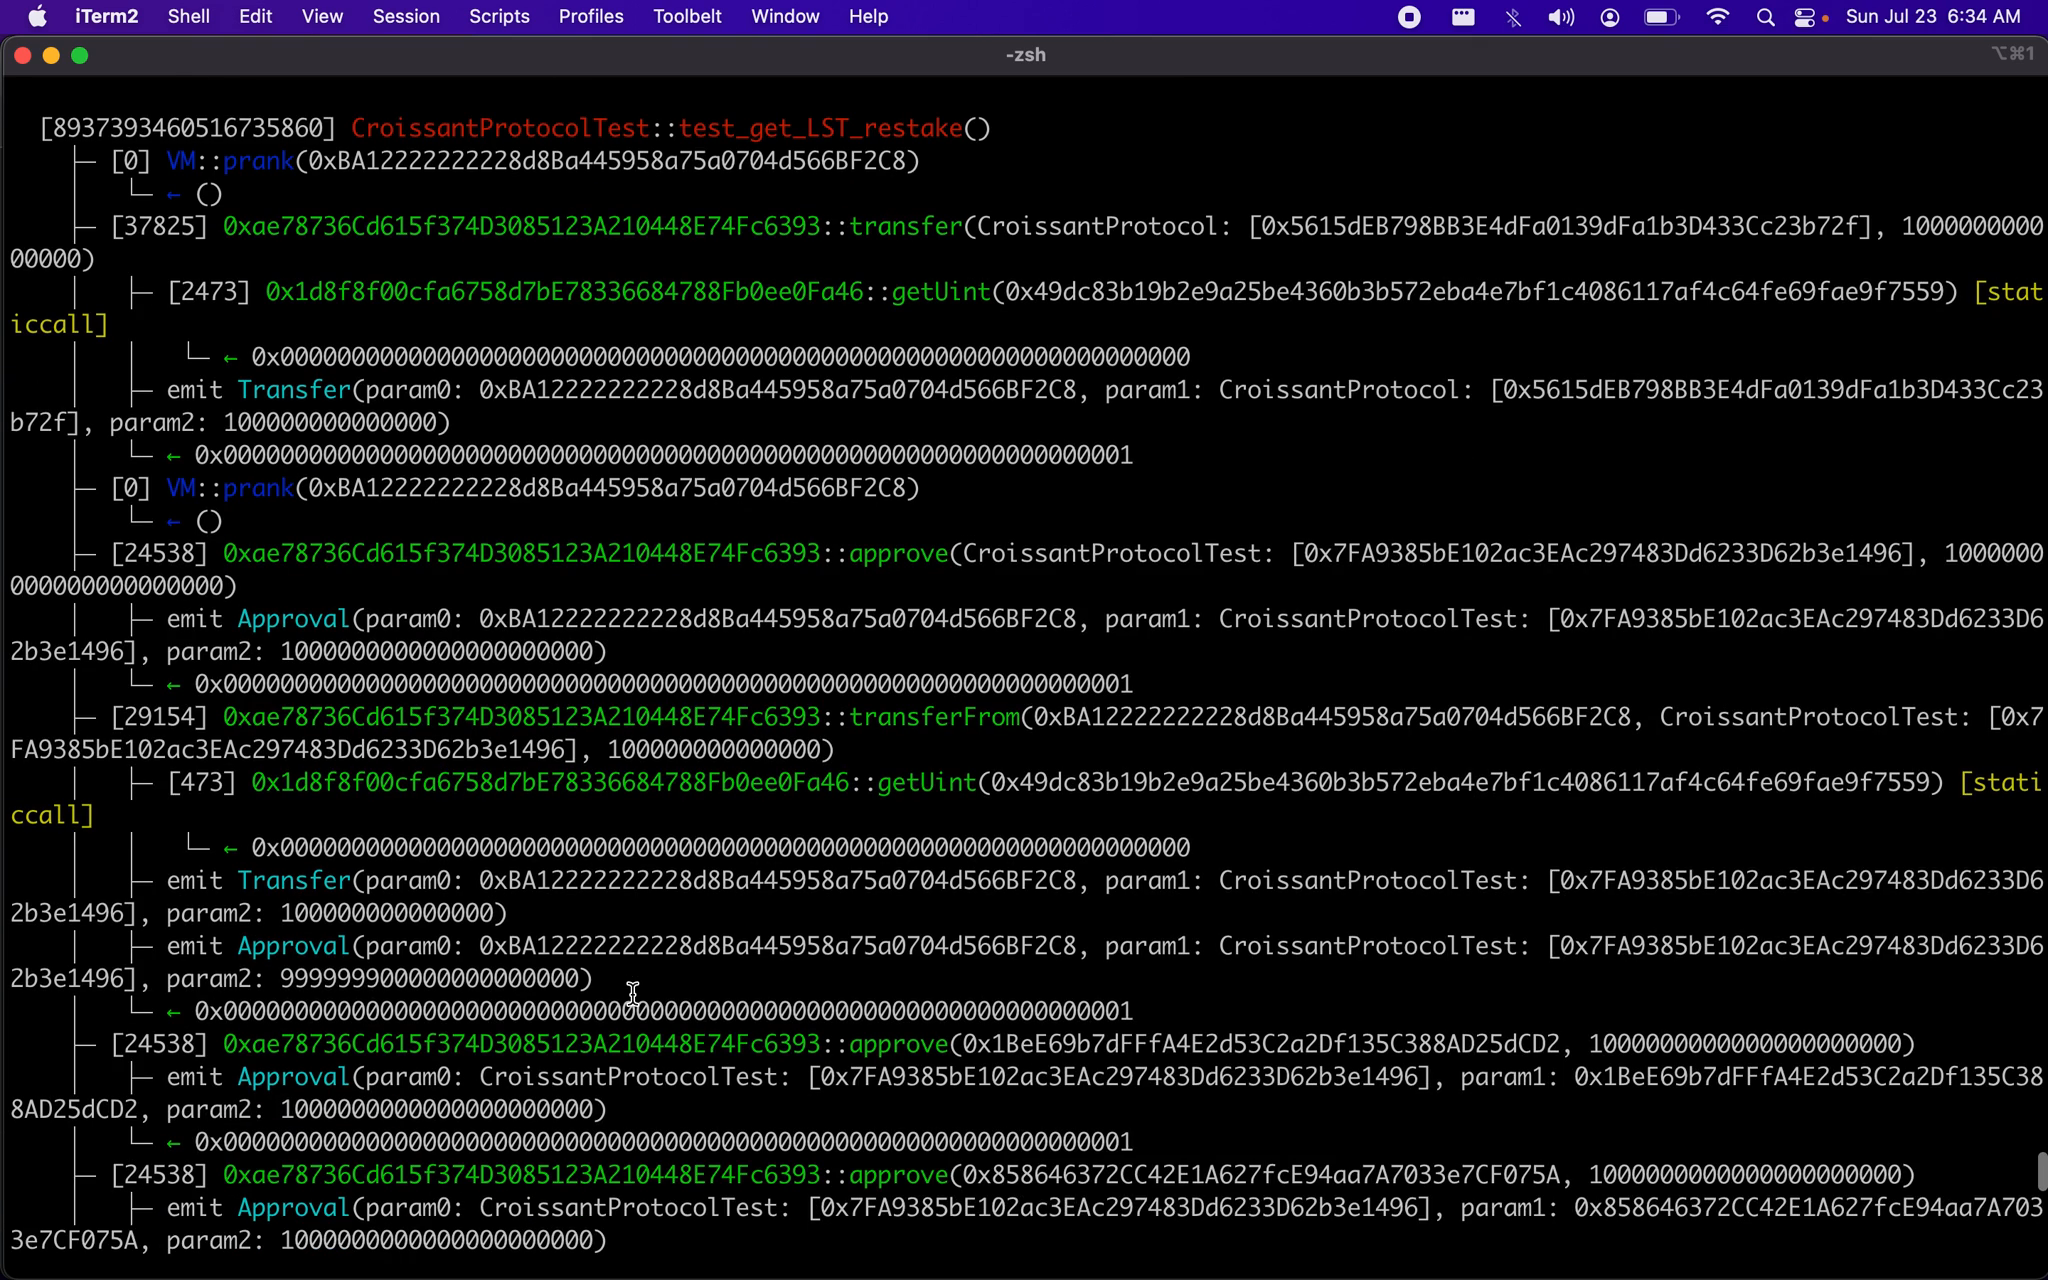Open Control Center
The width and height of the screenshot is (2048, 1280).
(x=1805, y=17)
